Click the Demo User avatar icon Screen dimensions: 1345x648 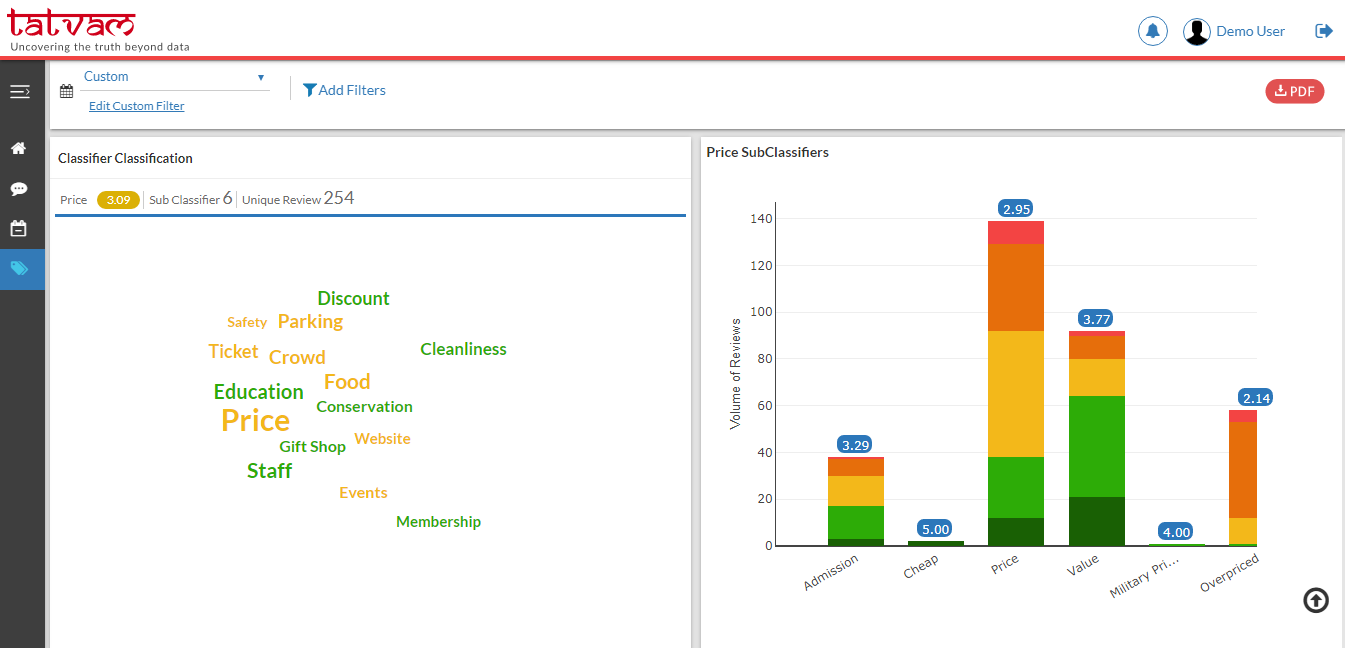point(1197,32)
